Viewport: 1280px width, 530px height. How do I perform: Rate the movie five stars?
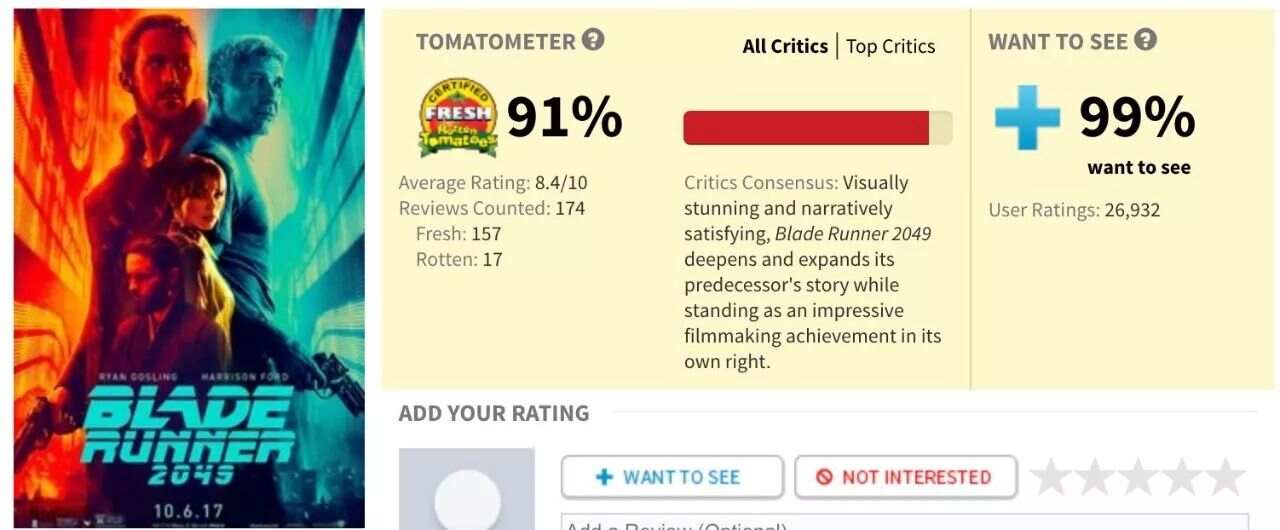[x=1227, y=477]
